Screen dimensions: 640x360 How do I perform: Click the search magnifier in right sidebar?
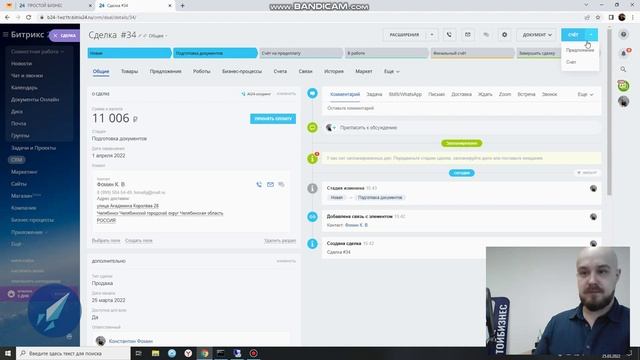point(623,69)
